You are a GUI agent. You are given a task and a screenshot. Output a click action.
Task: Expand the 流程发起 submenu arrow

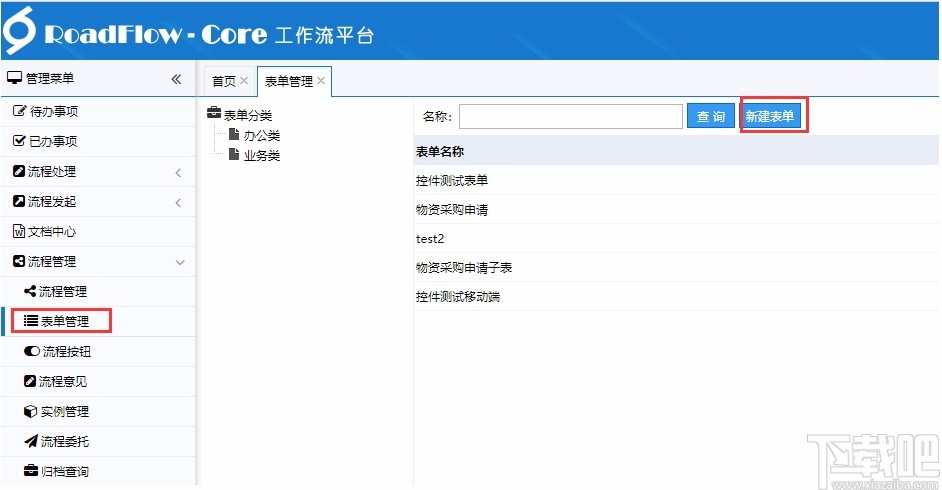(x=178, y=203)
